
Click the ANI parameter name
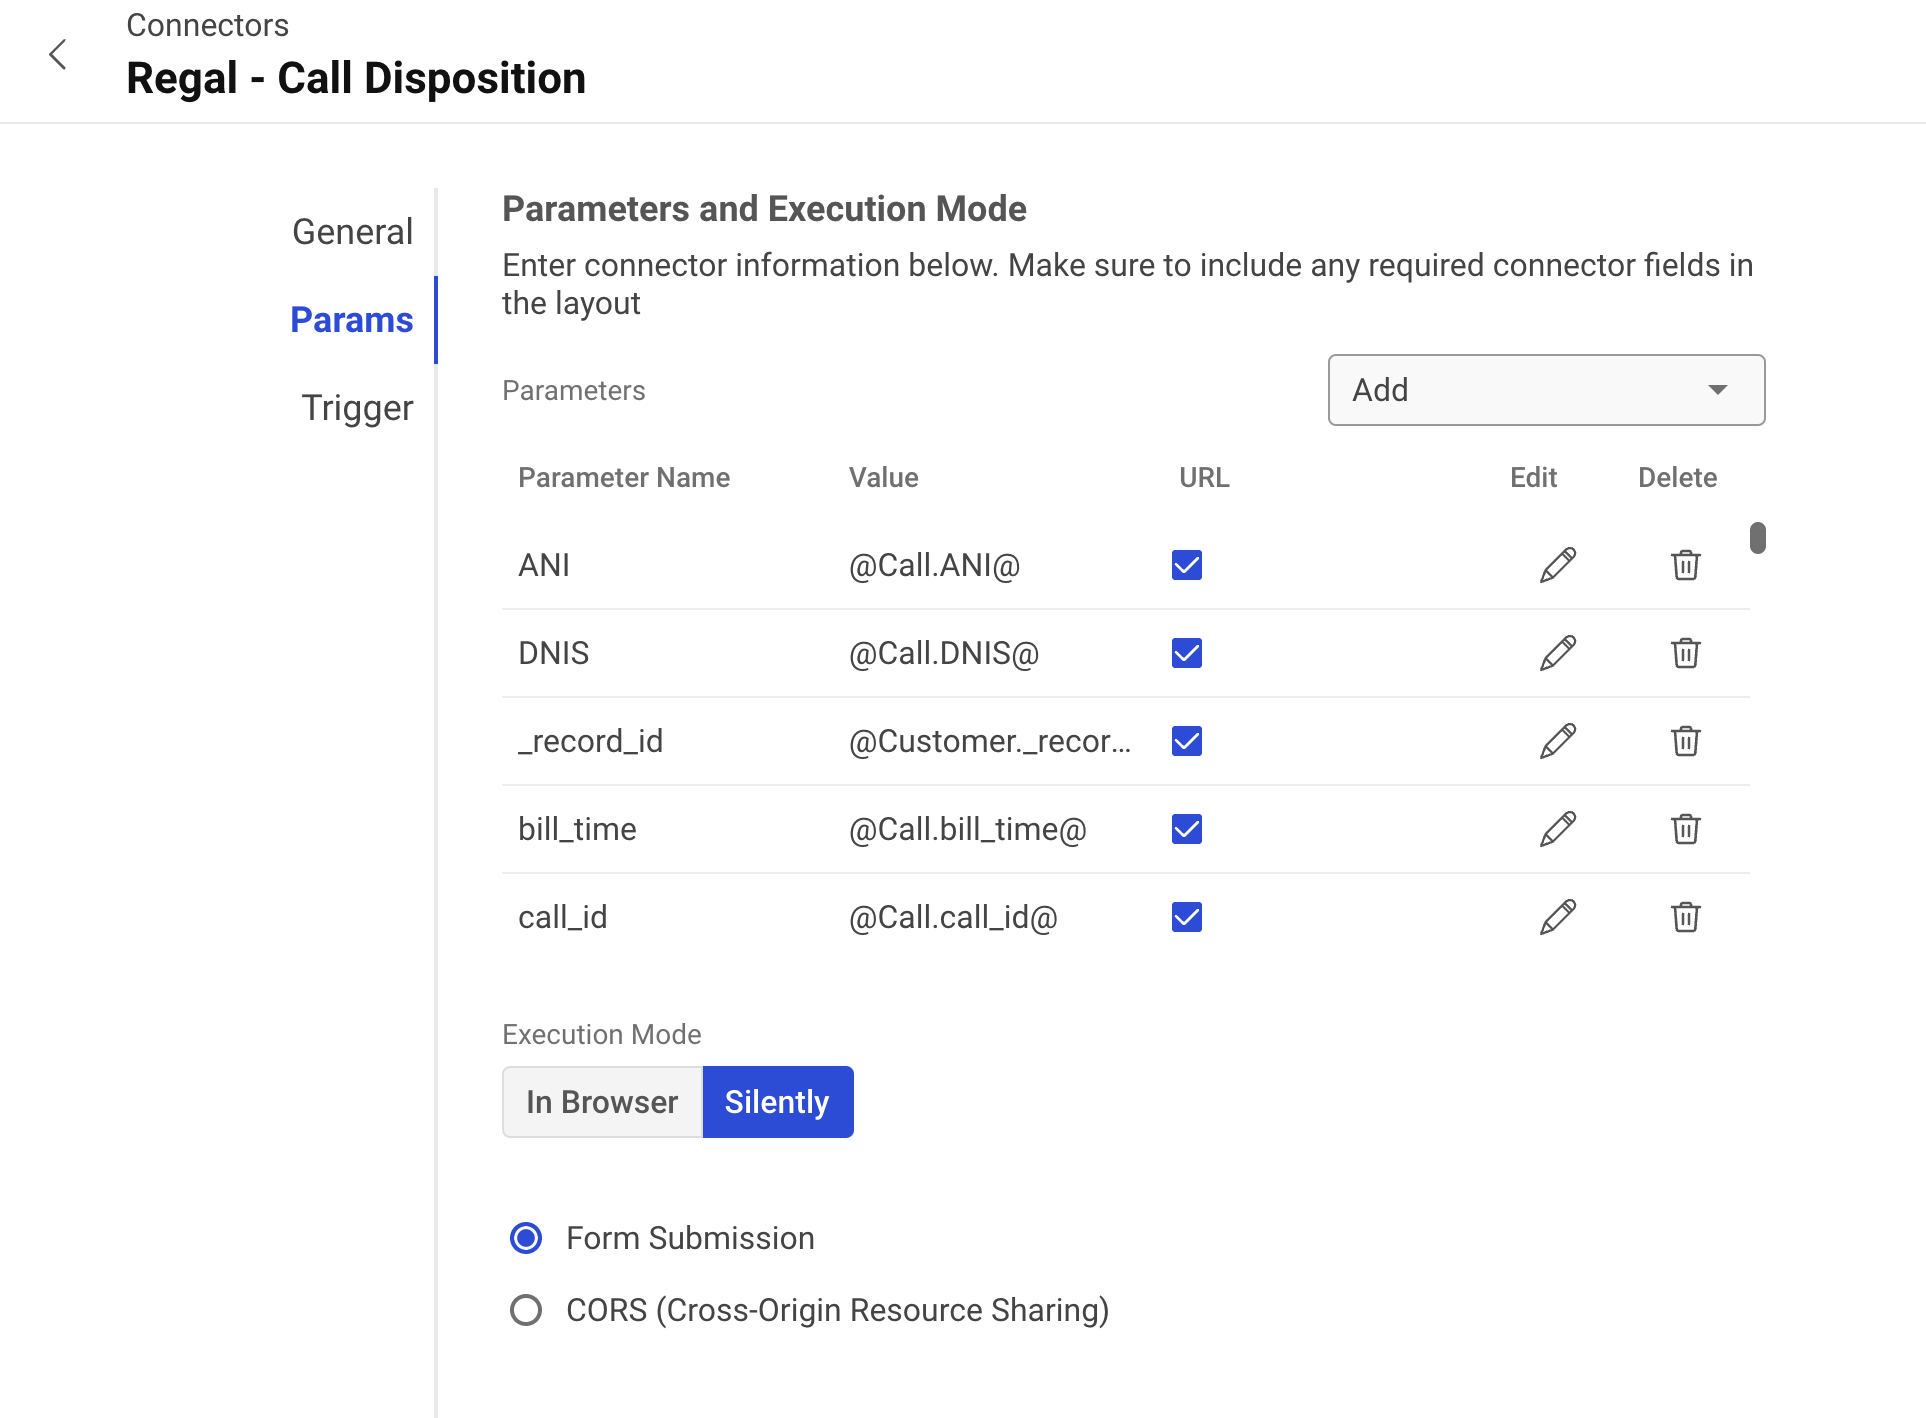coord(544,565)
